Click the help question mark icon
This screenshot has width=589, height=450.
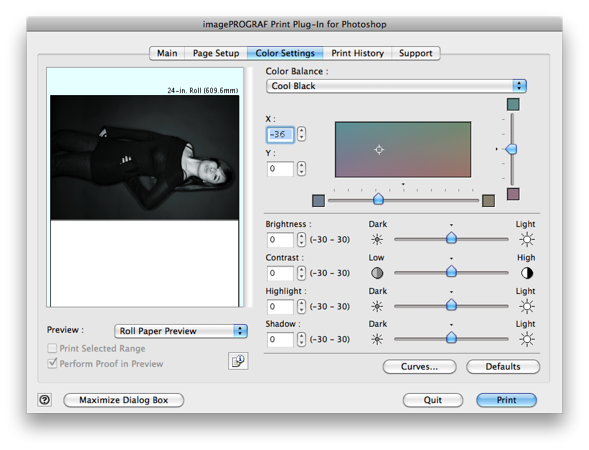[44, 400]
